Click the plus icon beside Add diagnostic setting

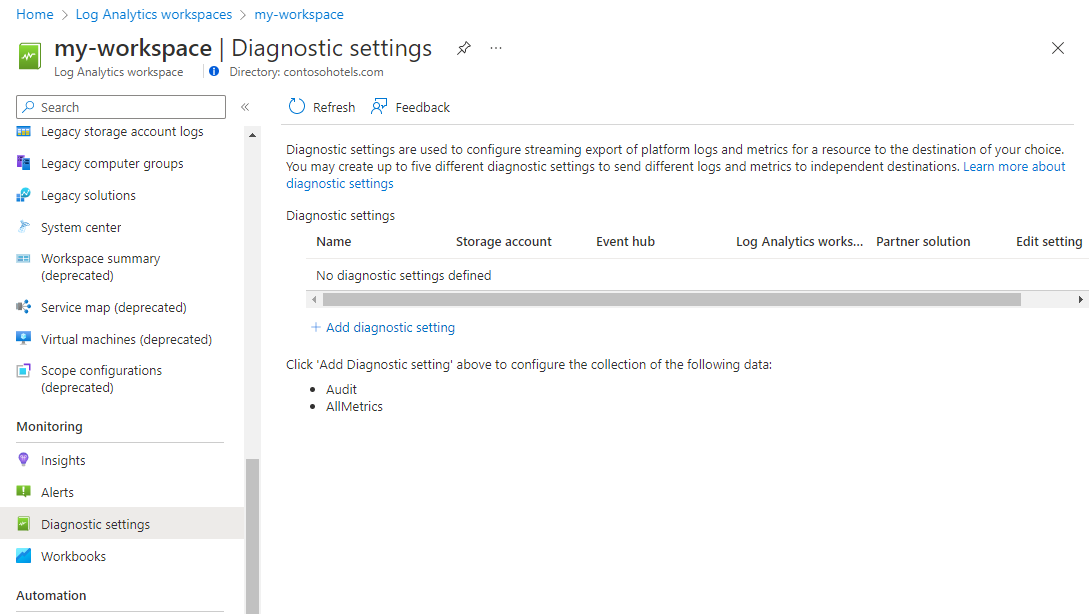pos(315,326)
